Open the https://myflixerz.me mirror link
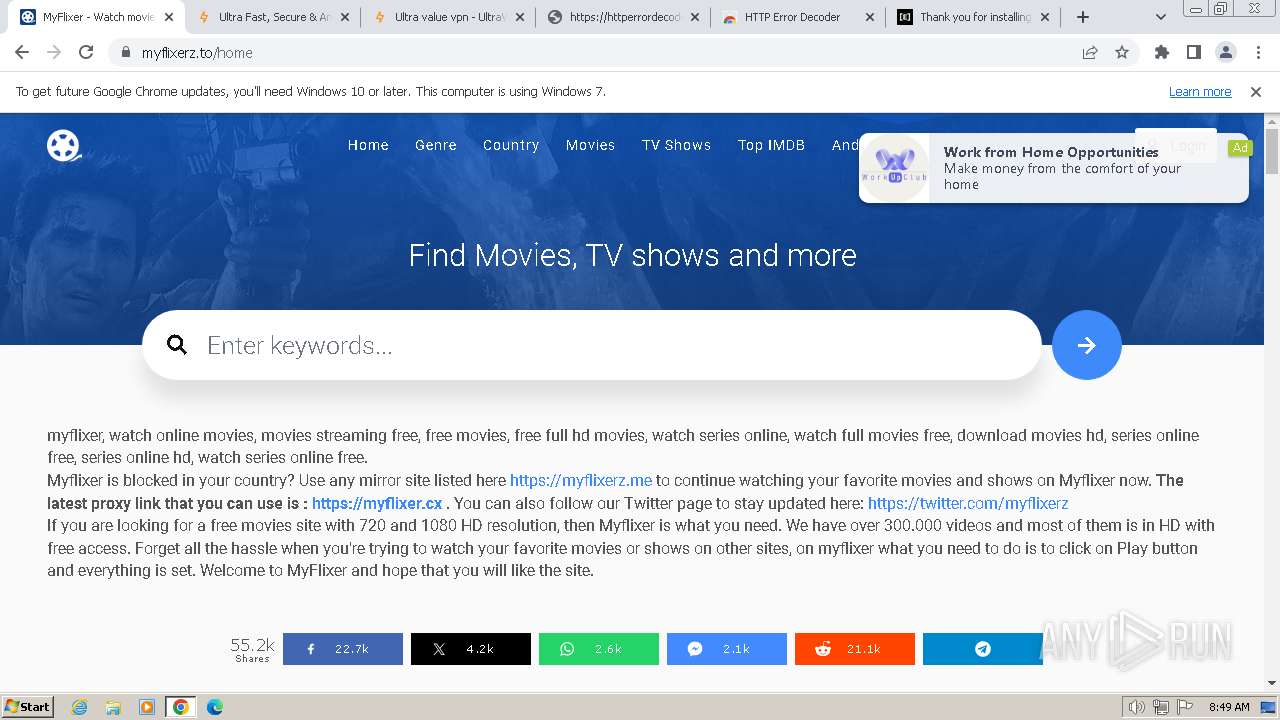This screenshot has height=720, width=1280. pyautogui.click(x=581, y=480)
